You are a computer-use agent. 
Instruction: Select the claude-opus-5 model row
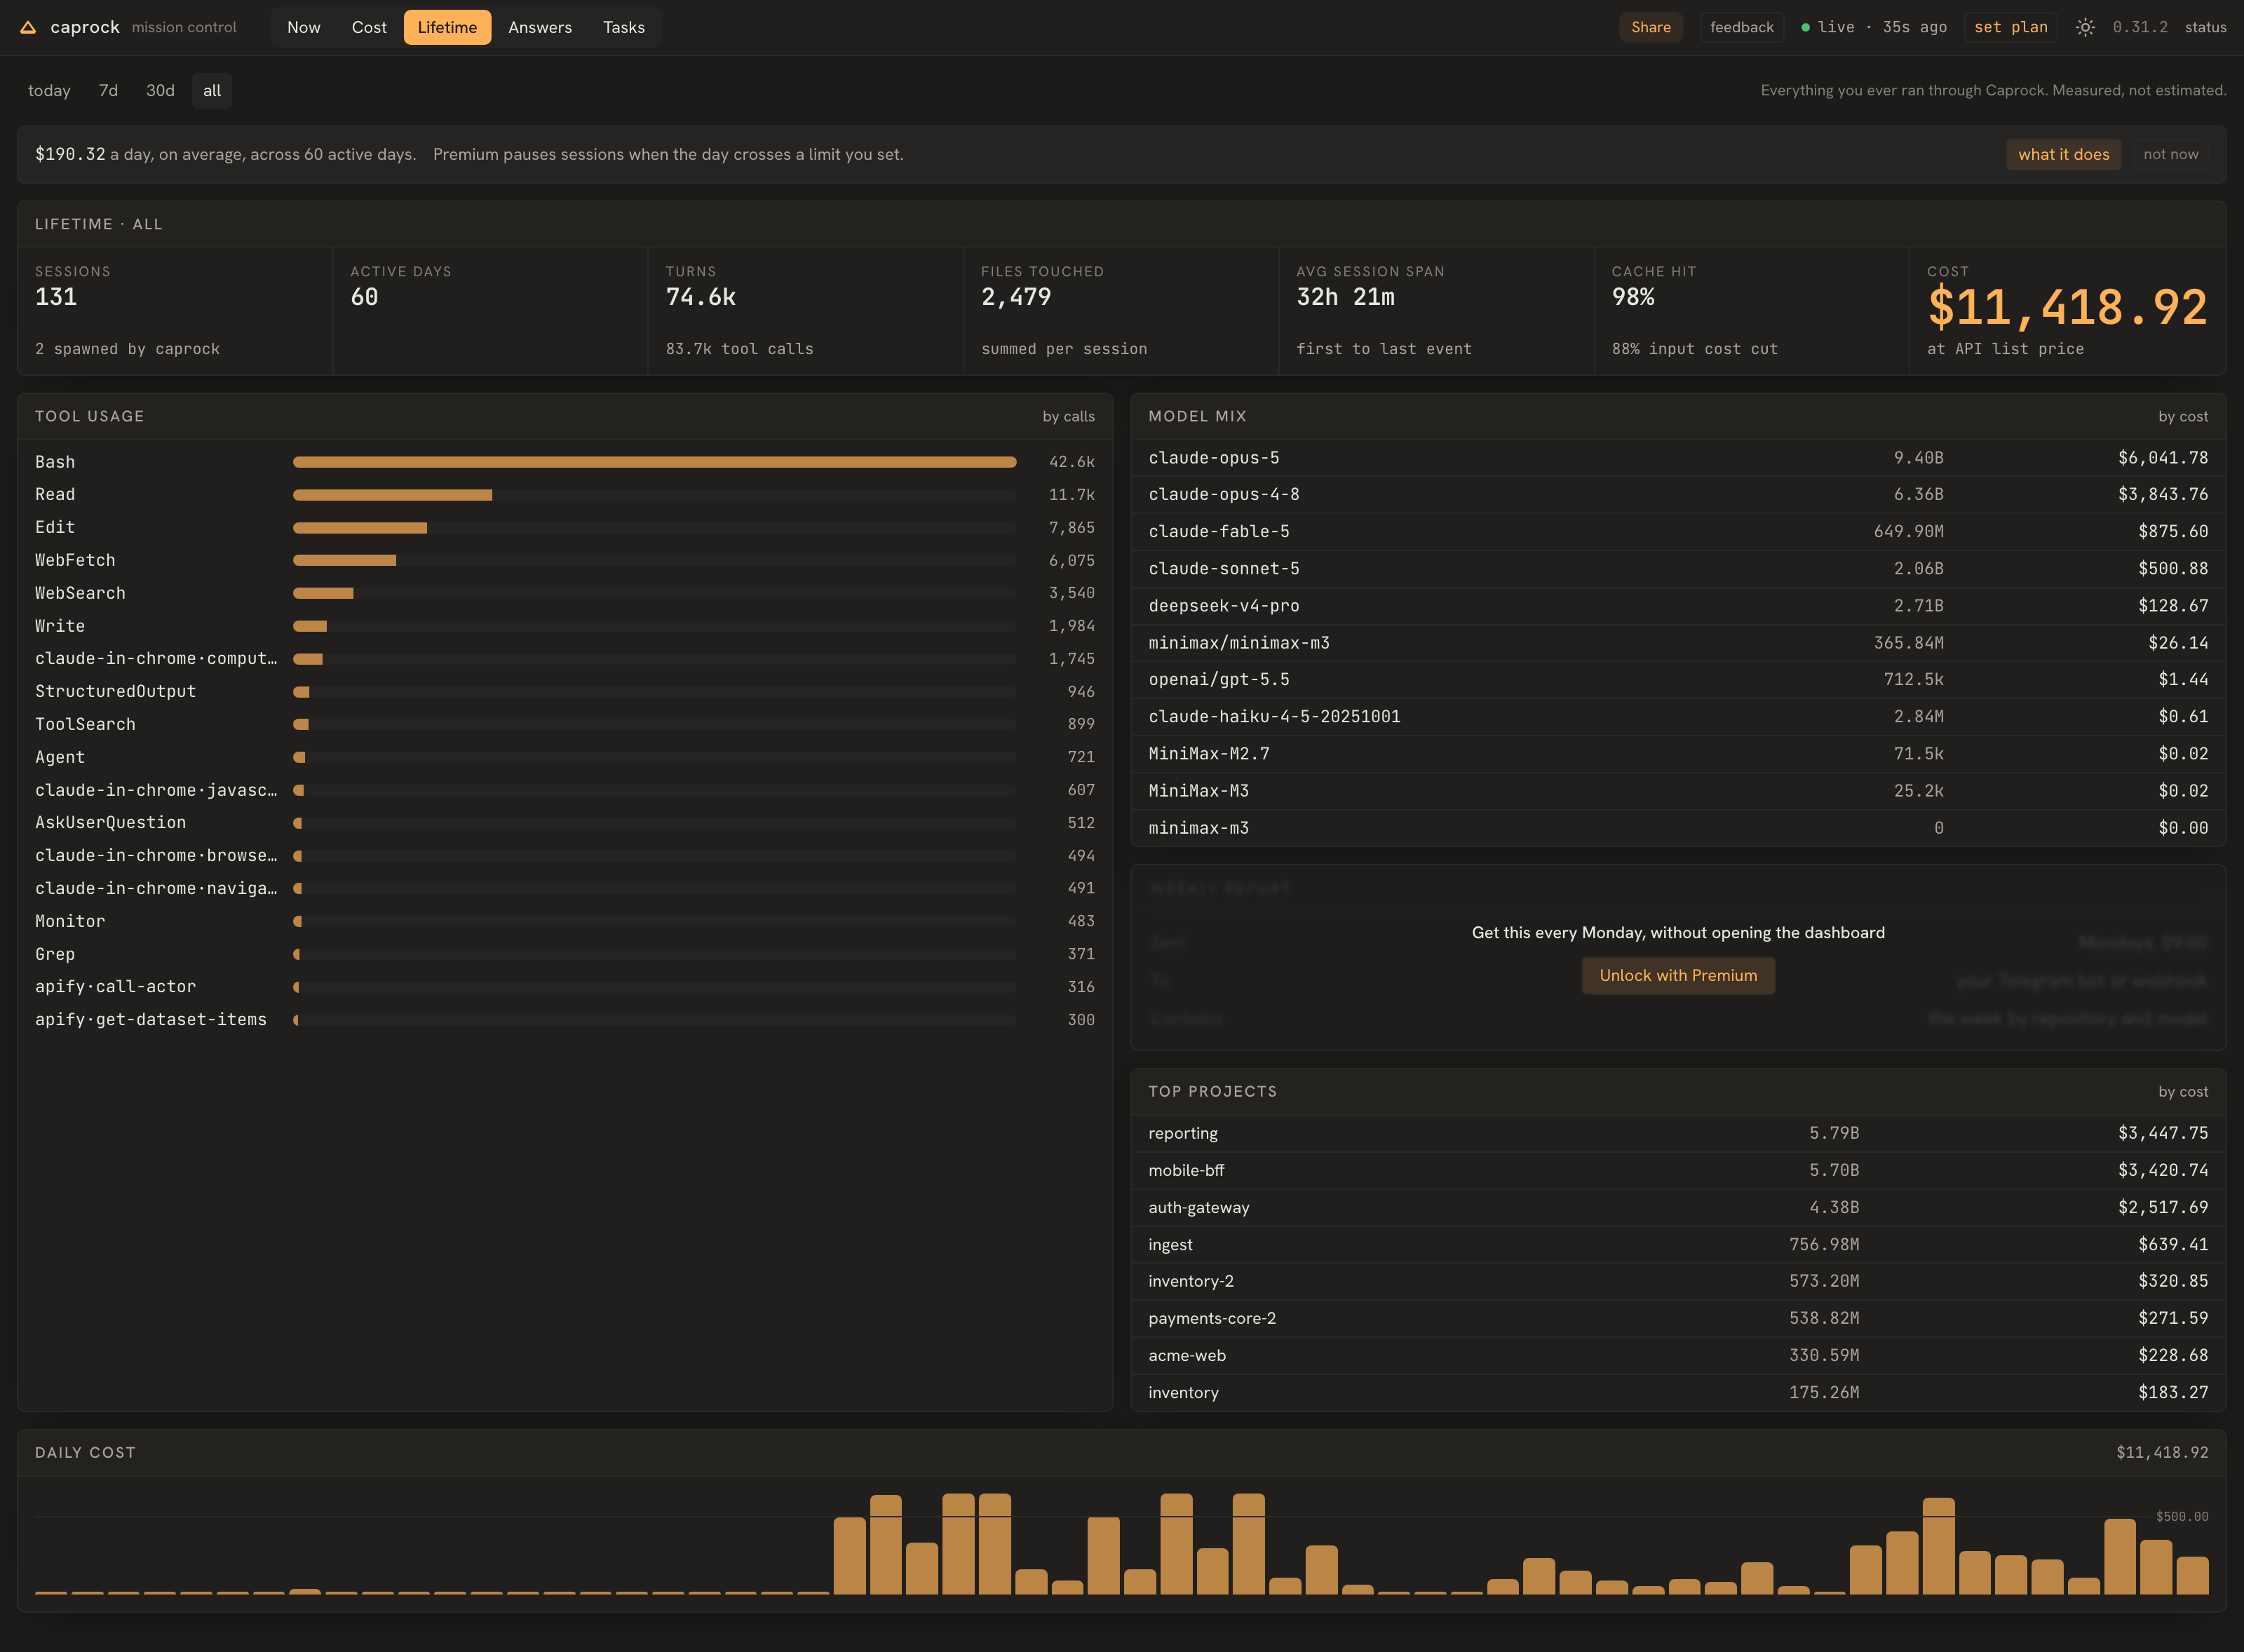pyautogui.click(x=1678, y=458)
